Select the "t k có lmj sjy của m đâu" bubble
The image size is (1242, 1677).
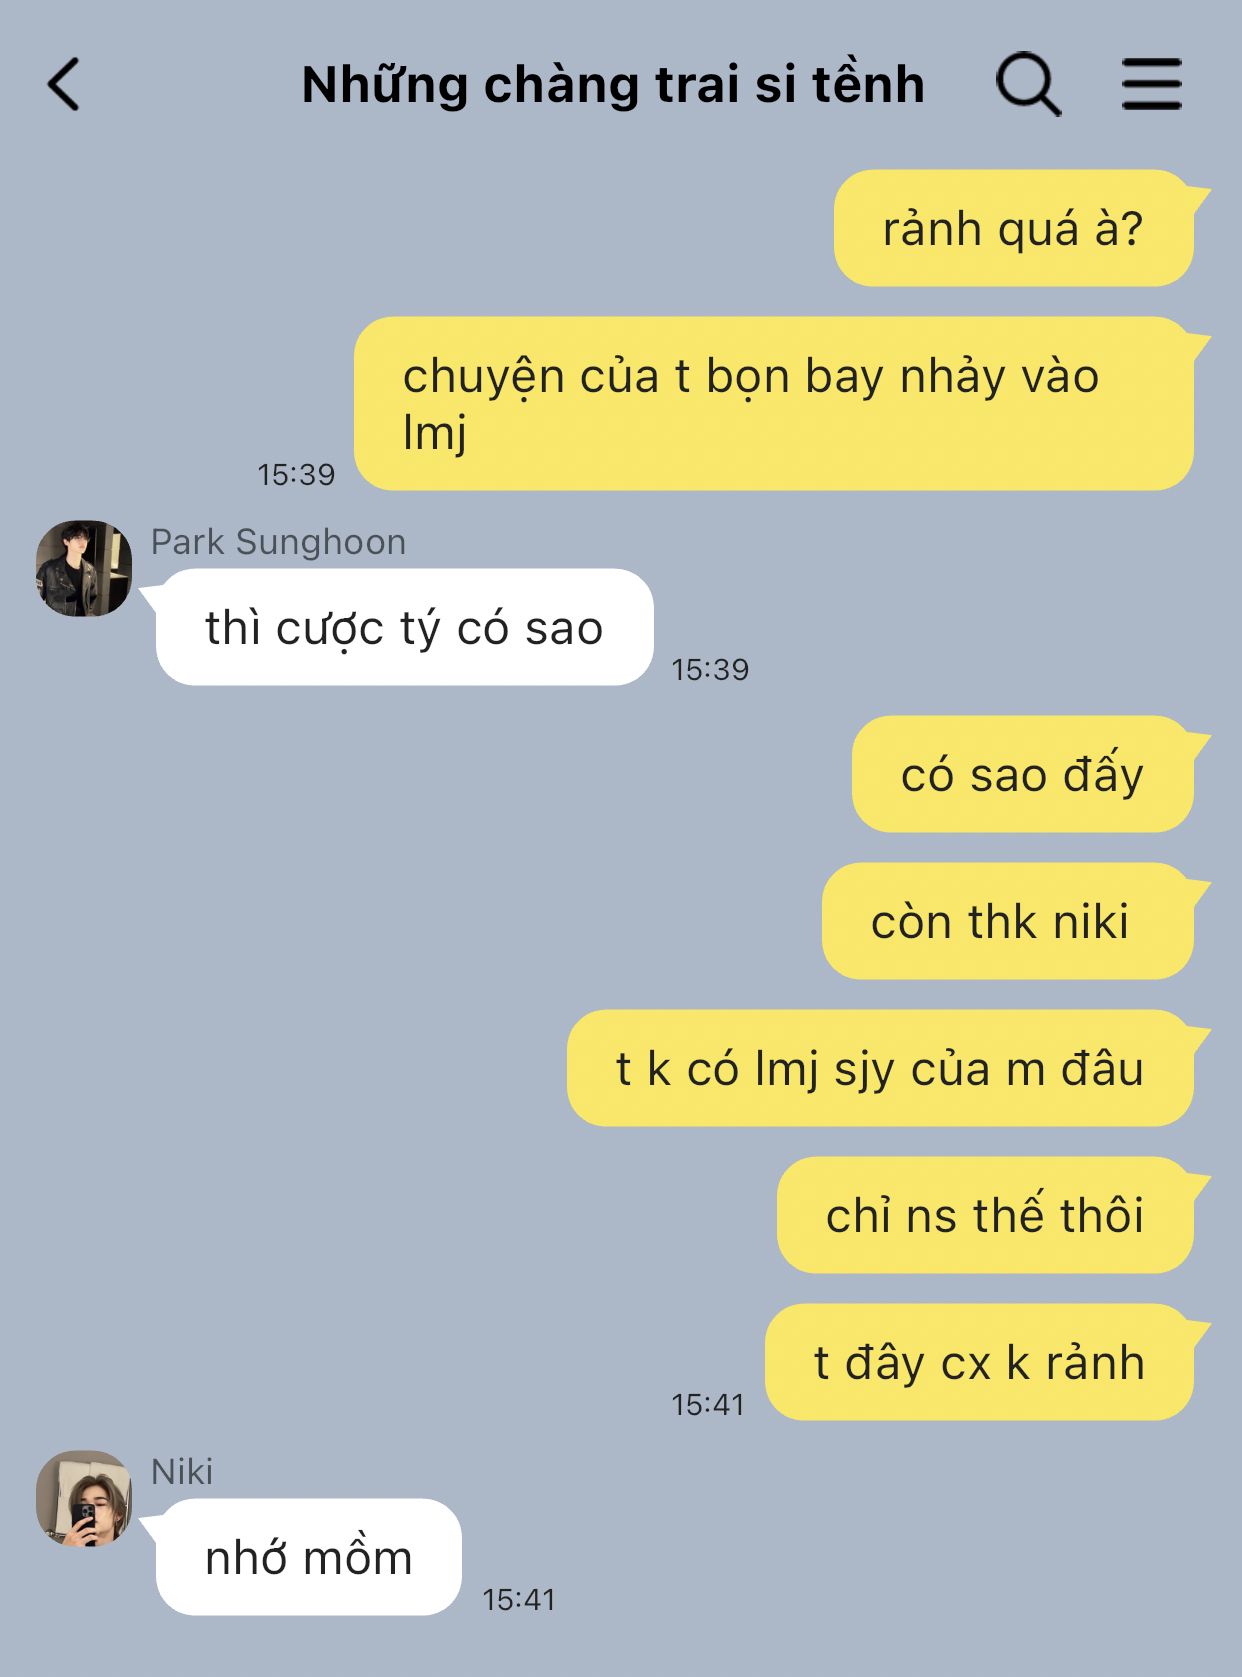click(x=880, y=1068)
